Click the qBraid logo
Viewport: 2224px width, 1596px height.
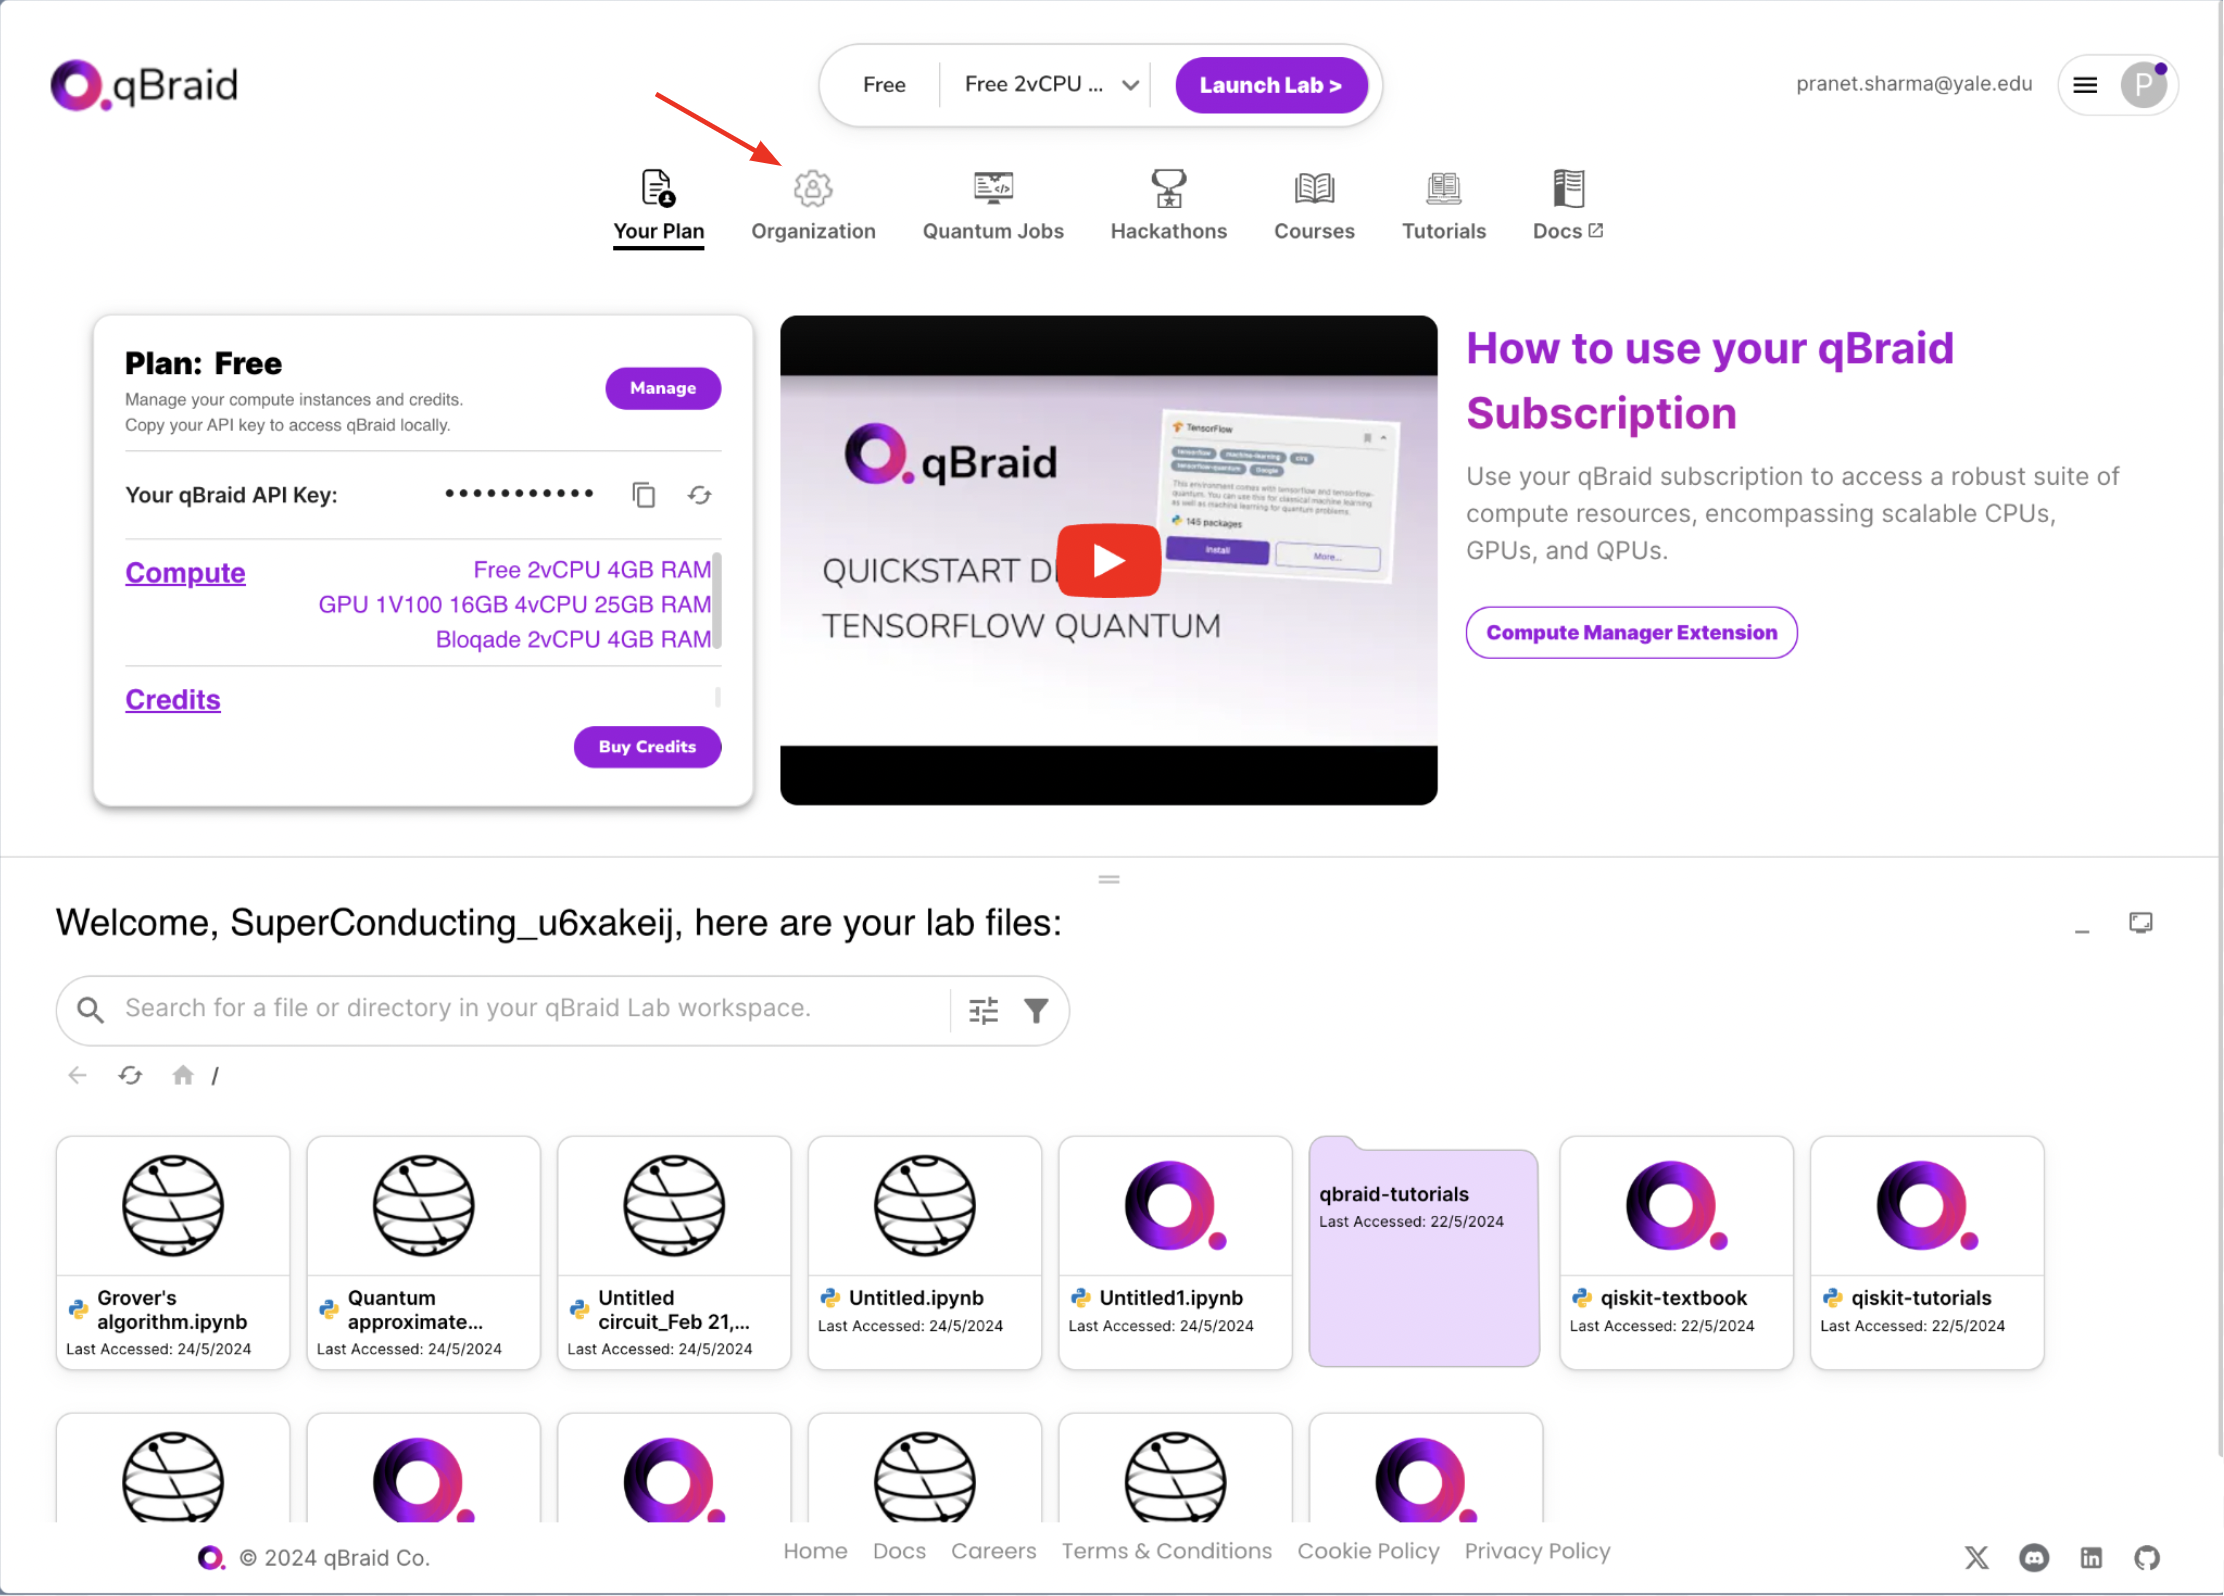145,85
